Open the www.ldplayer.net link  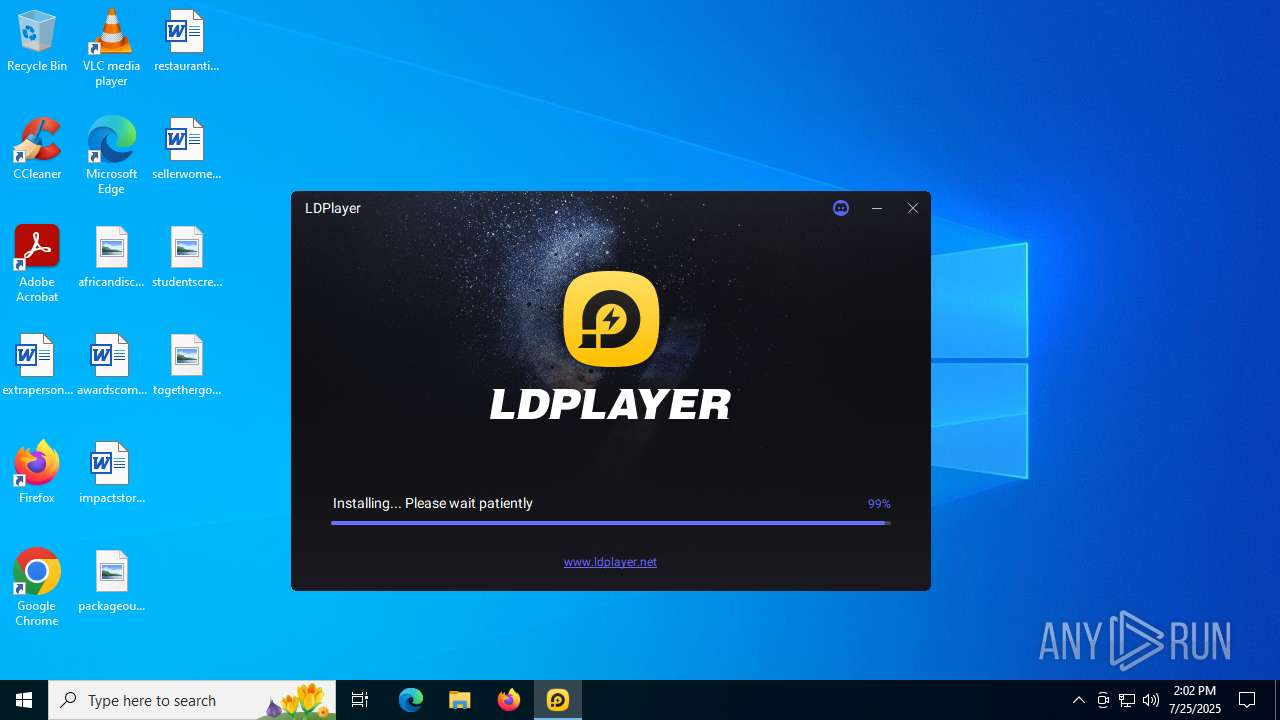[610, 562]
